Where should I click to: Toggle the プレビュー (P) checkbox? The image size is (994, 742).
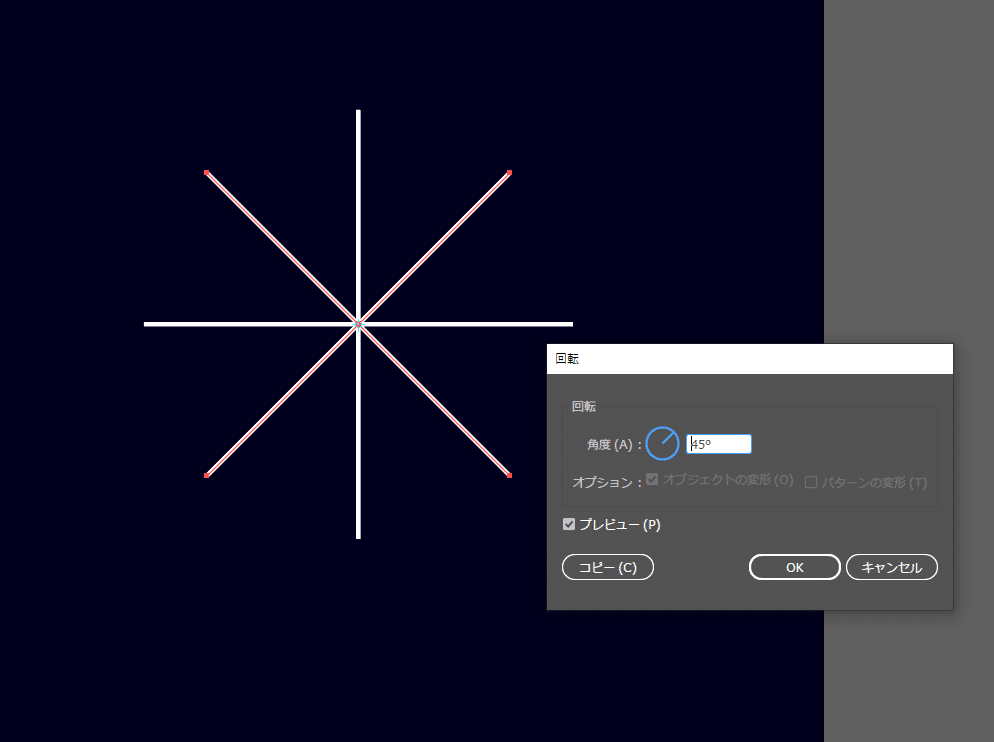click(x=569, y=524)
